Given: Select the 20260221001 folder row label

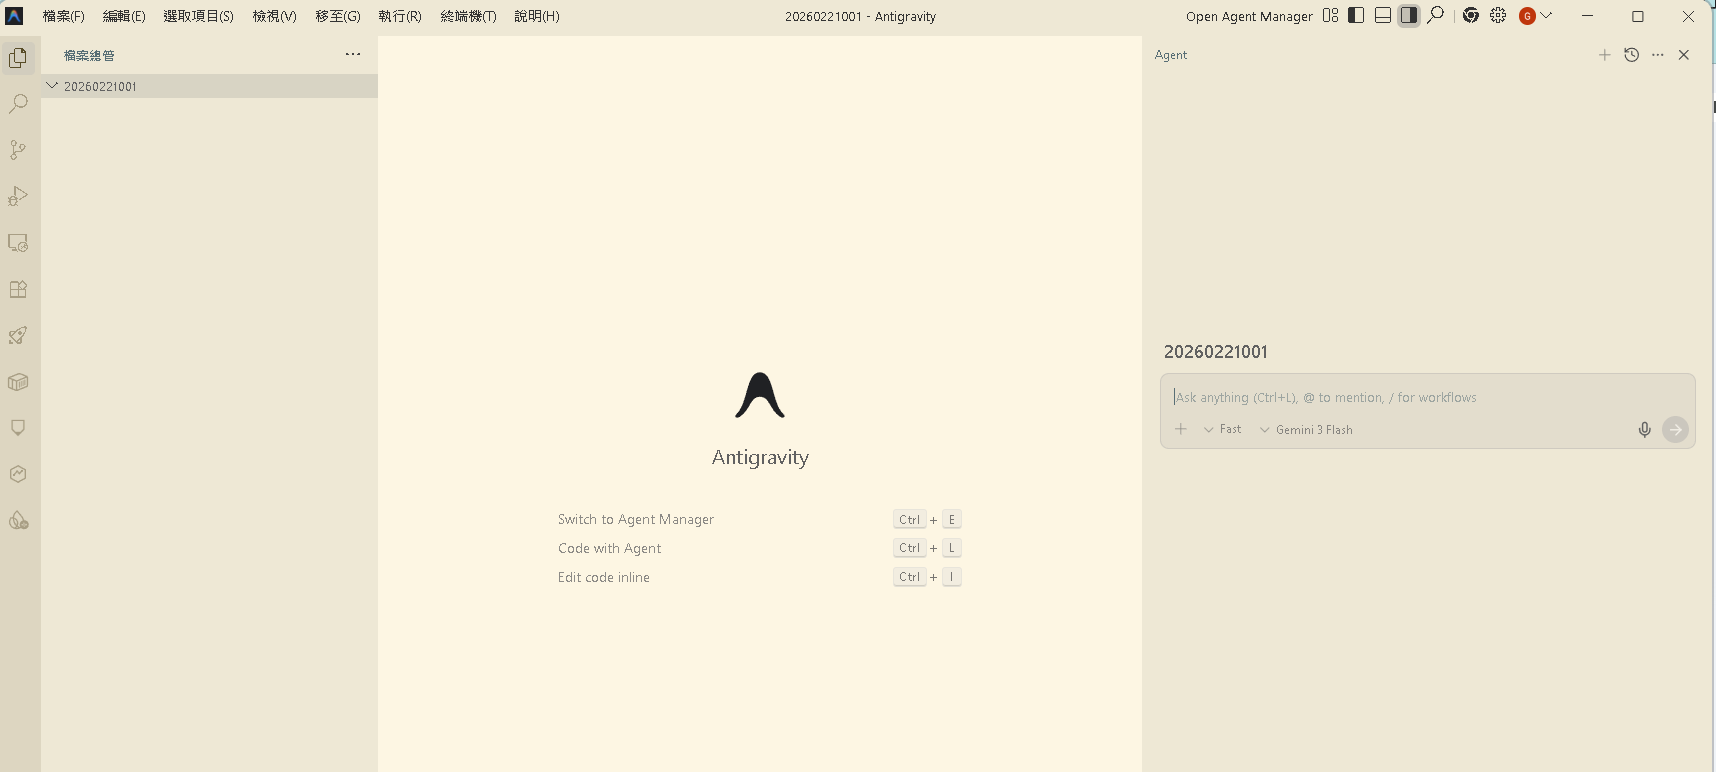Looking at the screenshot, I should tap(100, 87).
